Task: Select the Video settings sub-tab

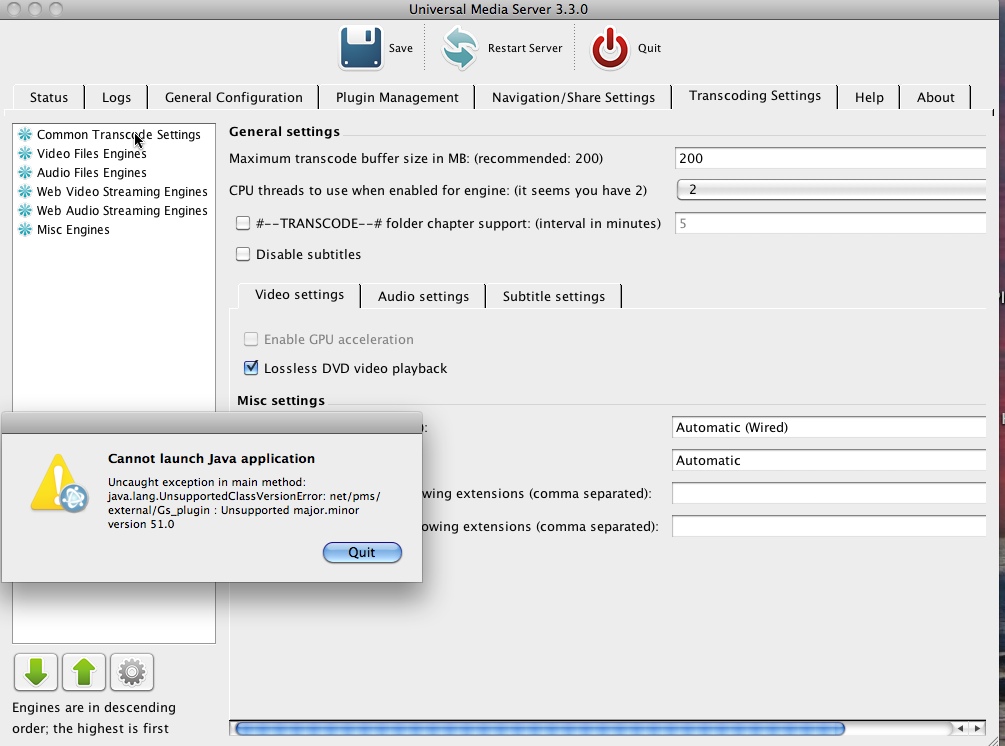Action: point(299,295)
